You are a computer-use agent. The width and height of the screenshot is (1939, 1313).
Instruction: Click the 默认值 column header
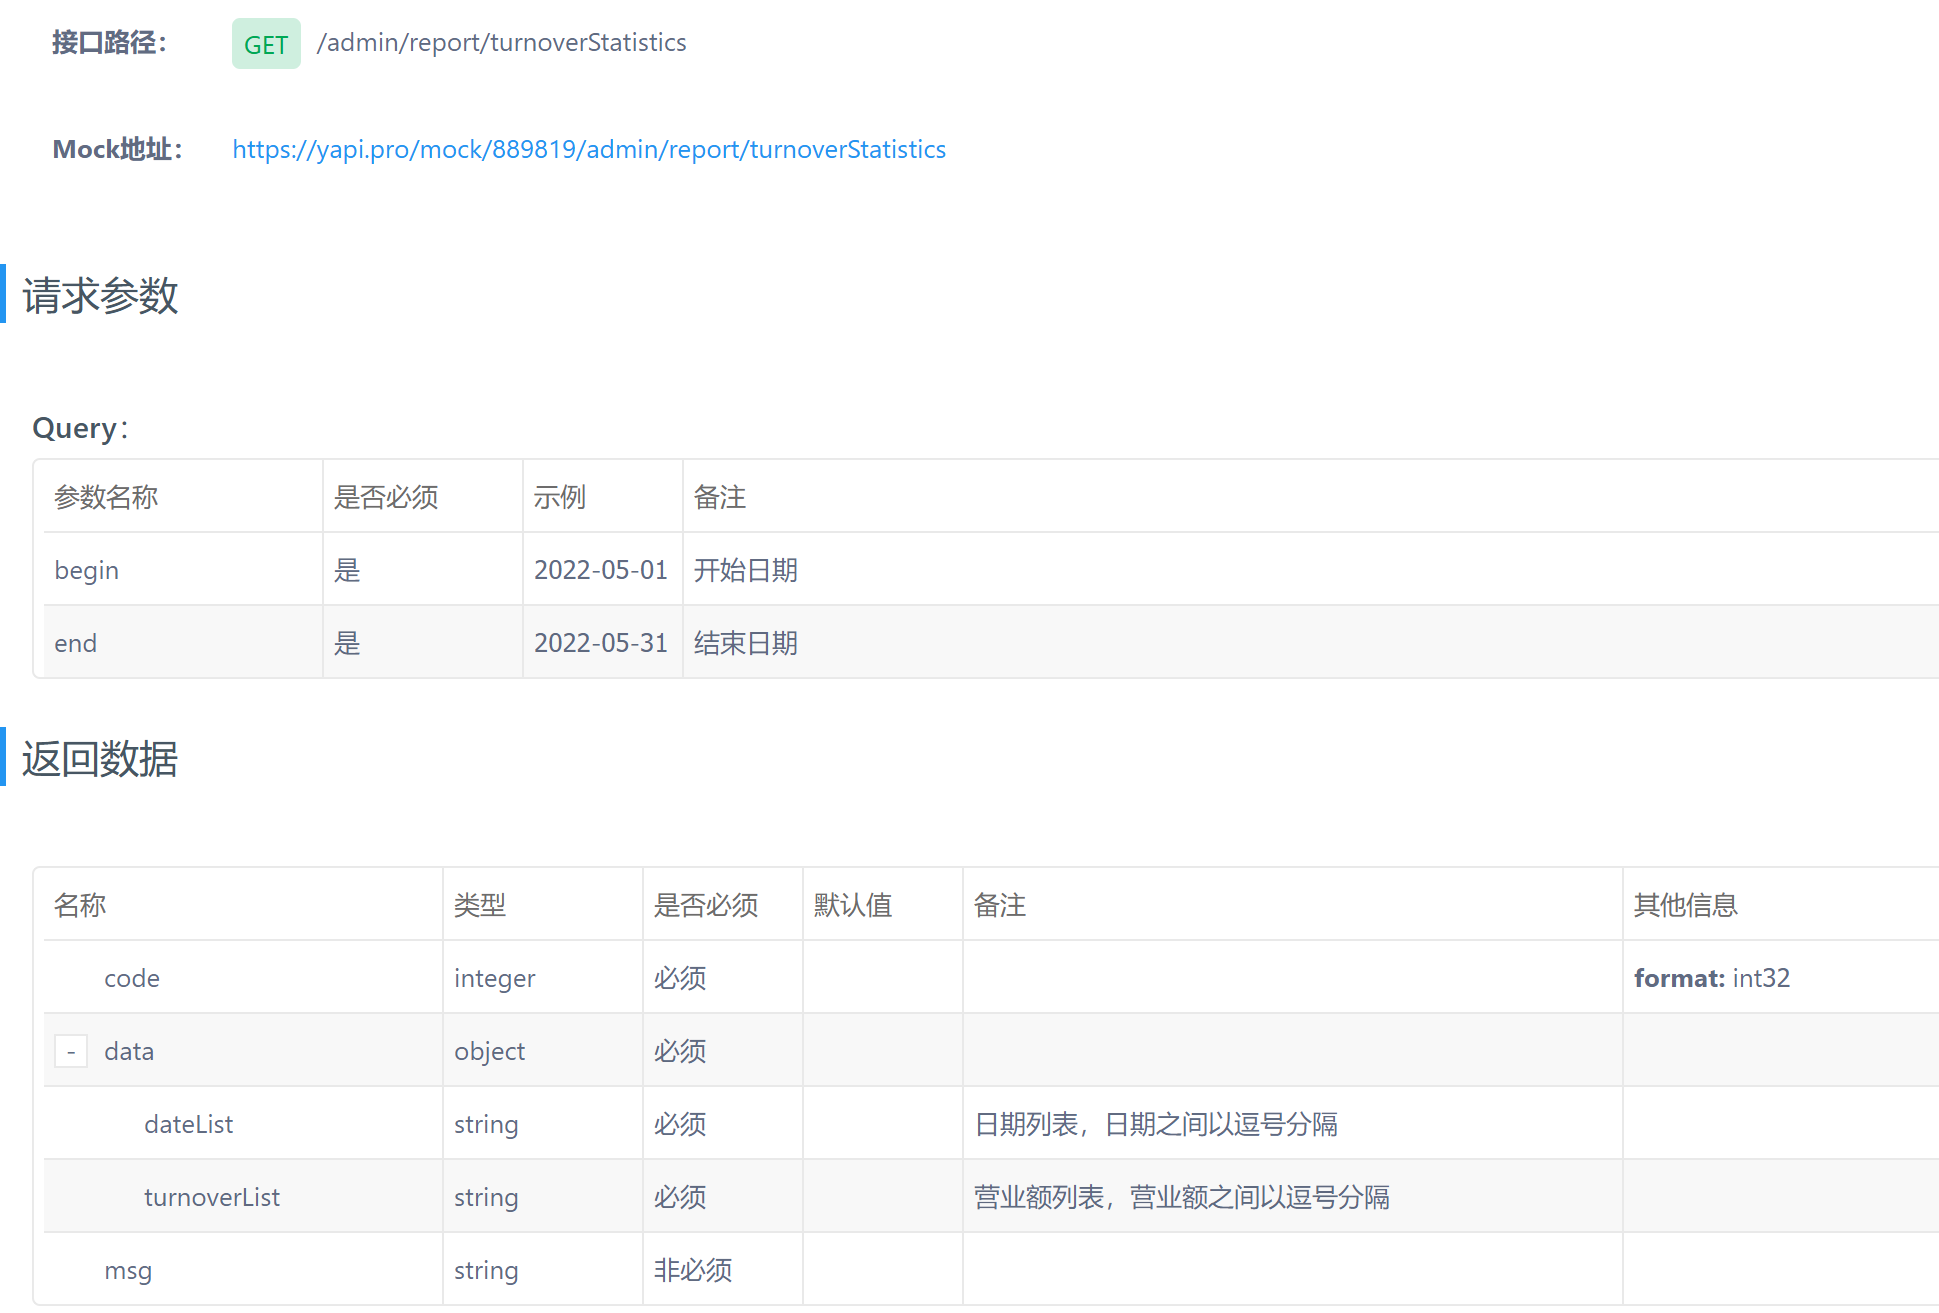point(852,905)
